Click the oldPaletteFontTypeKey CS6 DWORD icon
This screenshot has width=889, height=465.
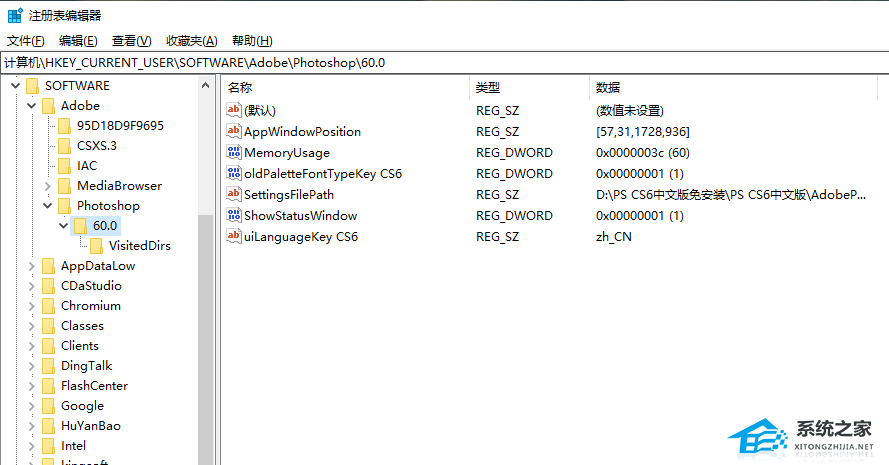[x=234, y=173]
